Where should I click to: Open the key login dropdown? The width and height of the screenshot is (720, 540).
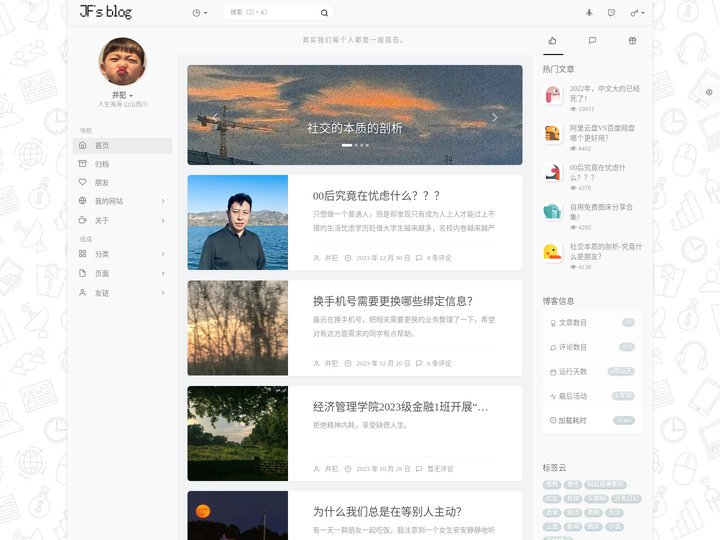tap(637, 13)
